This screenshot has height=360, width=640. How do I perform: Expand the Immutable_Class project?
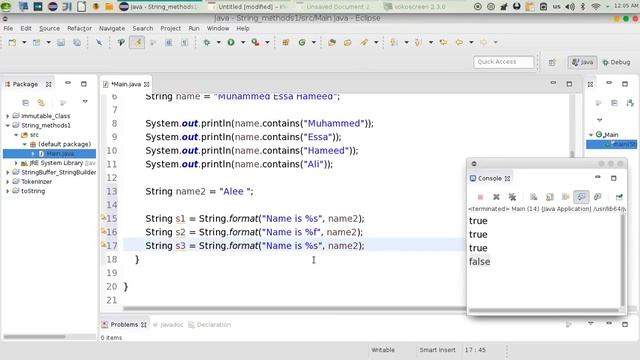click(x=8, y=116)
